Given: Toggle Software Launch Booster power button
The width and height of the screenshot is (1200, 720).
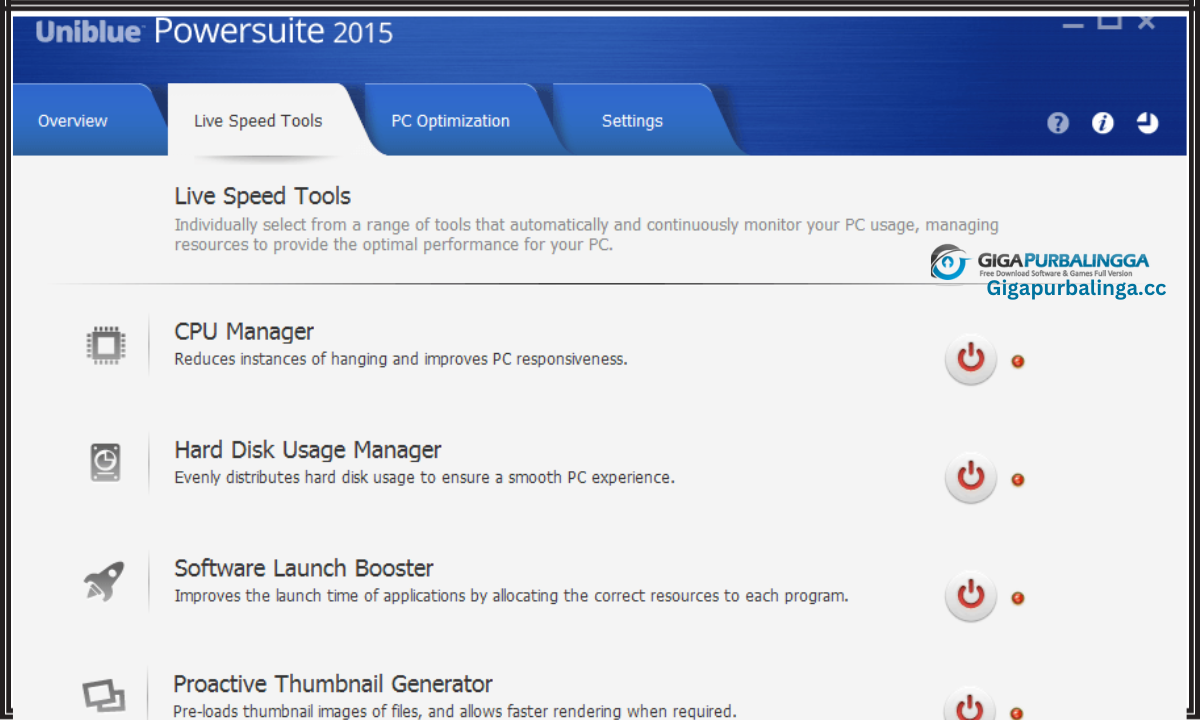Looking at the screenshot, I should click(x=971, y=595).
